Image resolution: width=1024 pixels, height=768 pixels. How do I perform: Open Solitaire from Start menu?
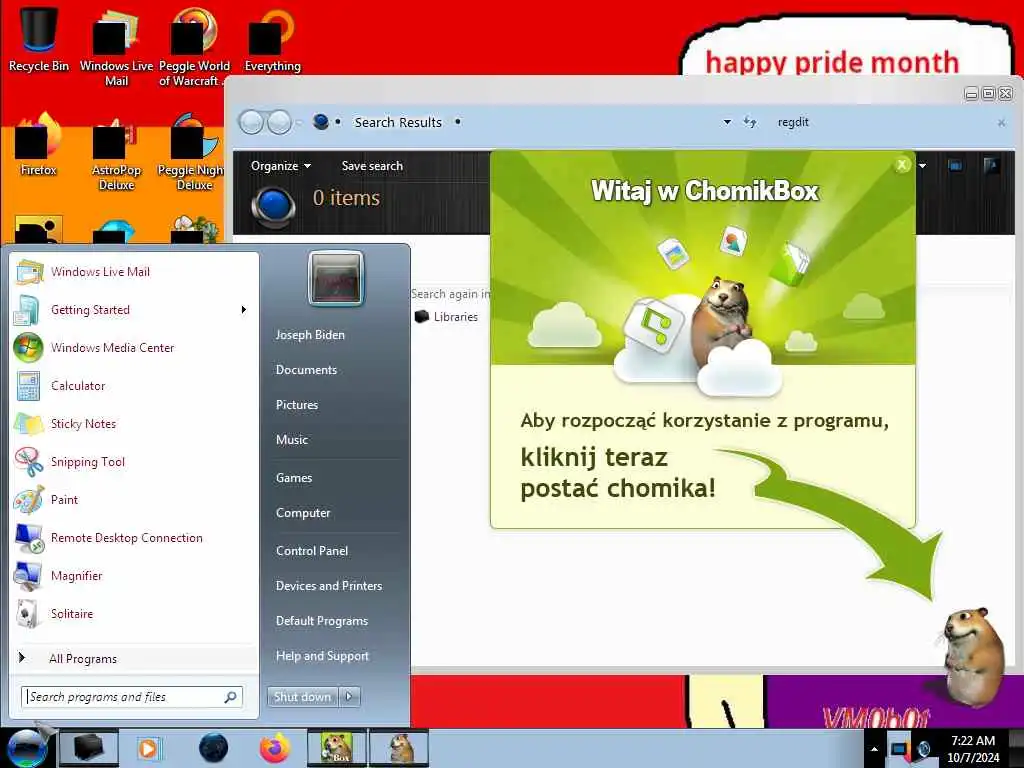click(x=134, y=613)
